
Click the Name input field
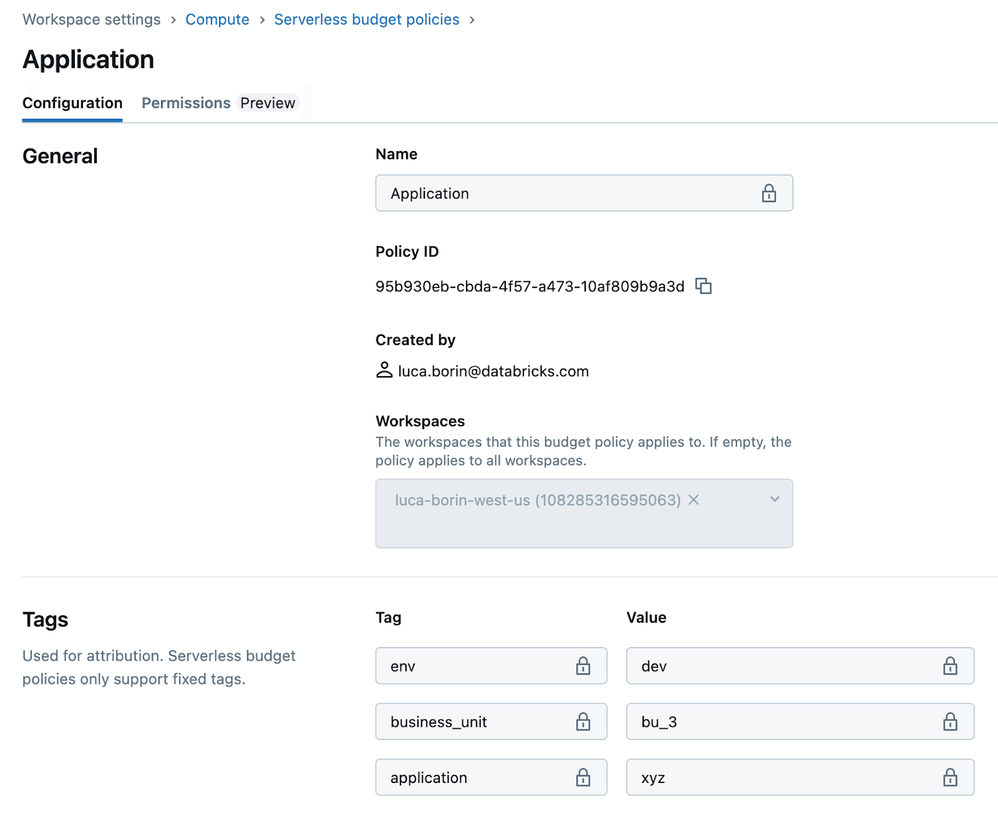pos(560,194)
